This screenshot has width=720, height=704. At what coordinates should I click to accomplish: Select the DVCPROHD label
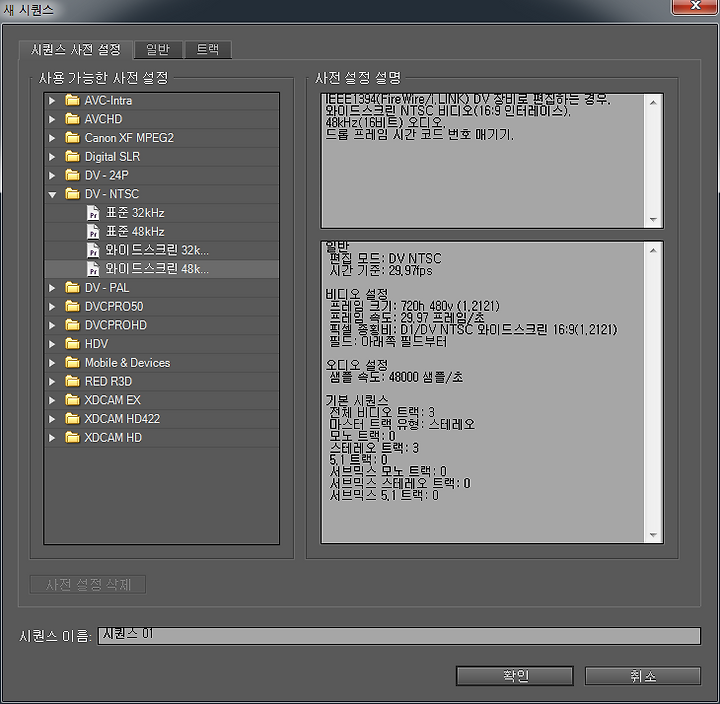[116, 325]
